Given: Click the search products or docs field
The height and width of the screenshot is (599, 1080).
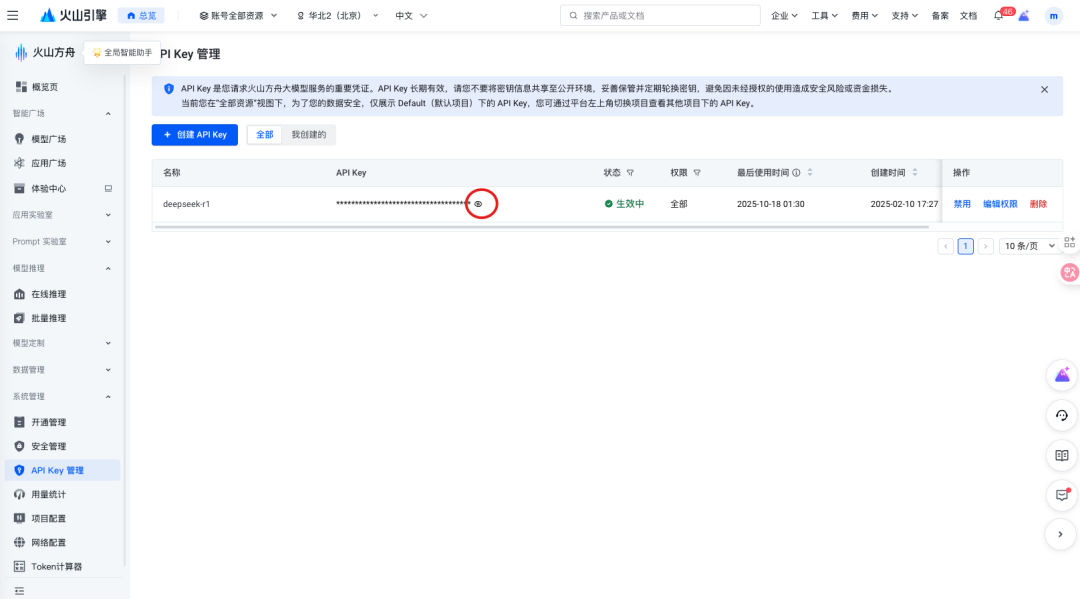Looking at the screenshot, I should pos(660,16).
